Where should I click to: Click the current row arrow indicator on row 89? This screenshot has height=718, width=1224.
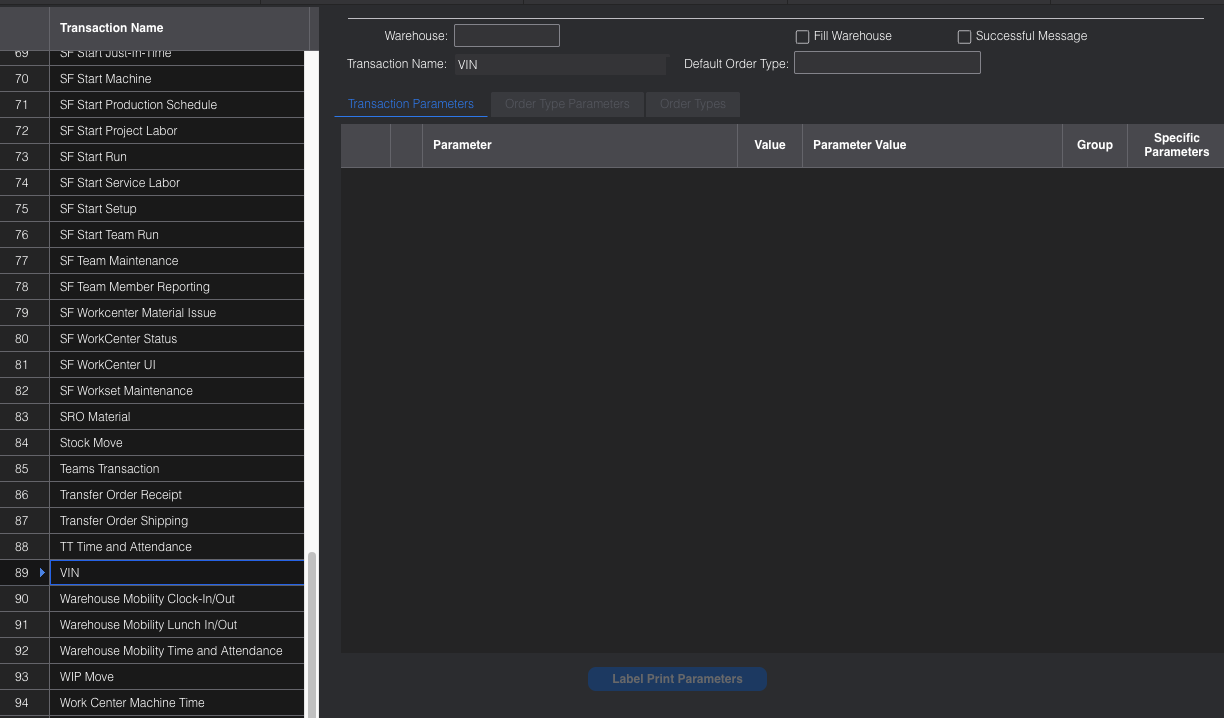pyautogui.click(x=42, y=573)
